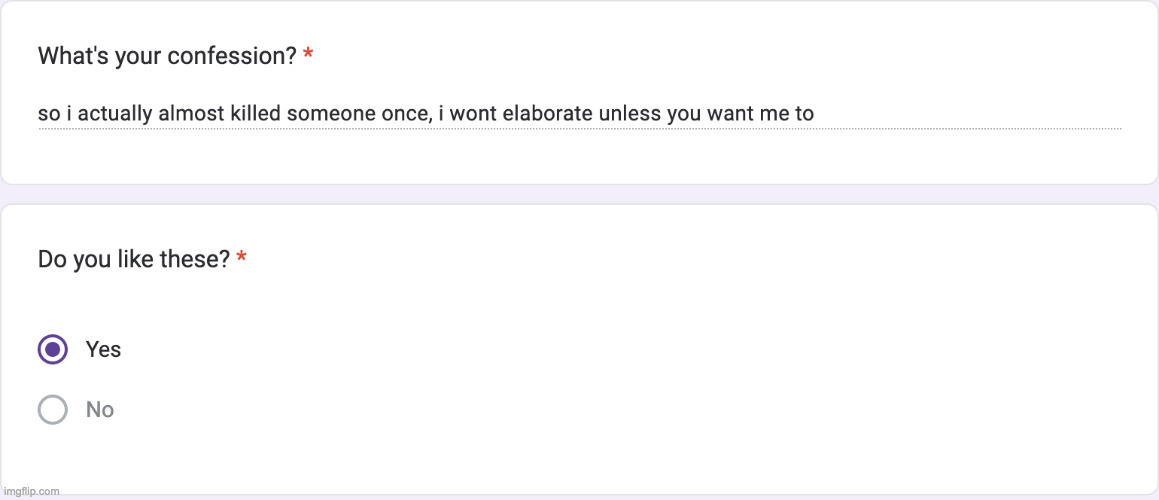Focus the empty right end of the confession field

[x=1000, y=114]
